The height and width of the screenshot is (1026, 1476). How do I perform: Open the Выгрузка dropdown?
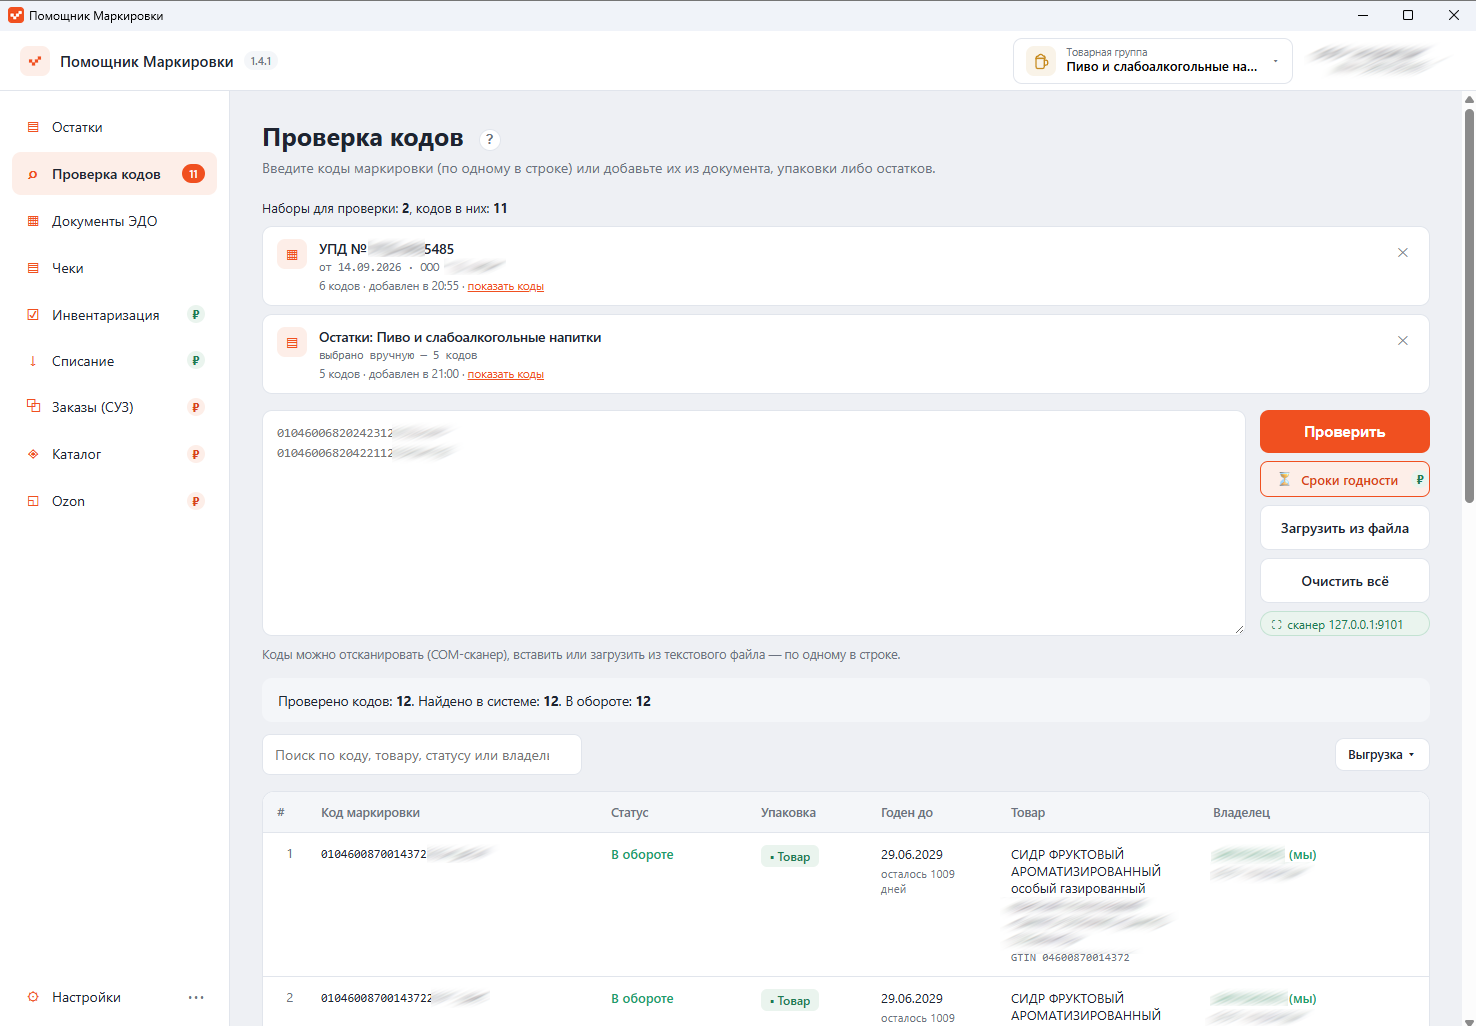click(x=1381, y=755)
